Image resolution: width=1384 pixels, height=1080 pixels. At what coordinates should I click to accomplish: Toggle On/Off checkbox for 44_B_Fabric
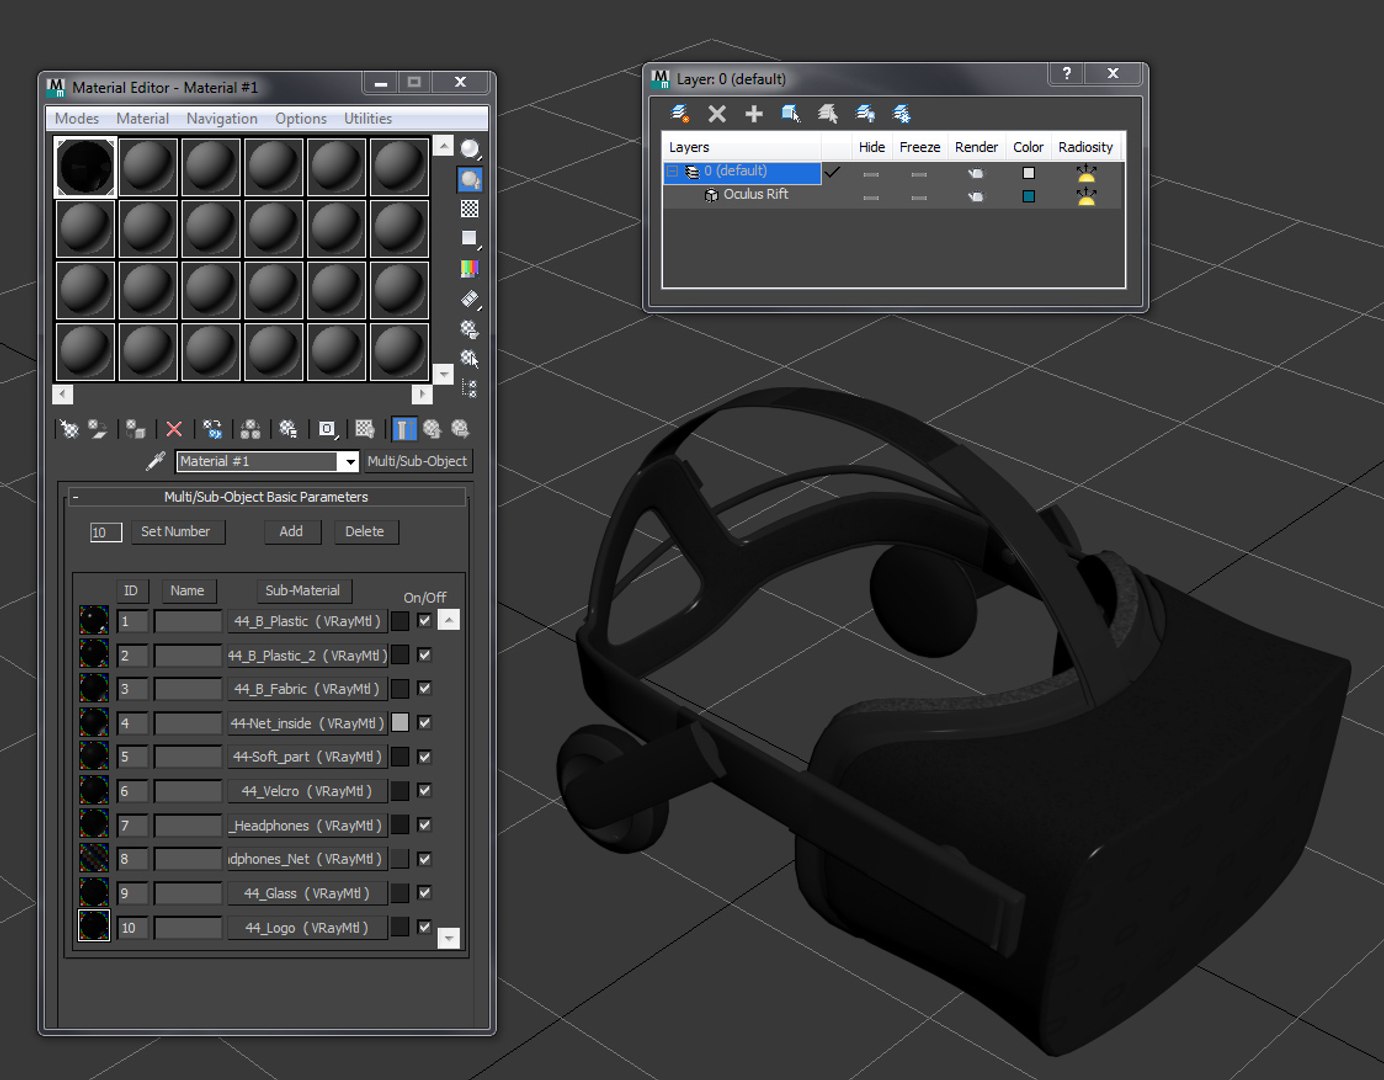click(x=425, y=689)
